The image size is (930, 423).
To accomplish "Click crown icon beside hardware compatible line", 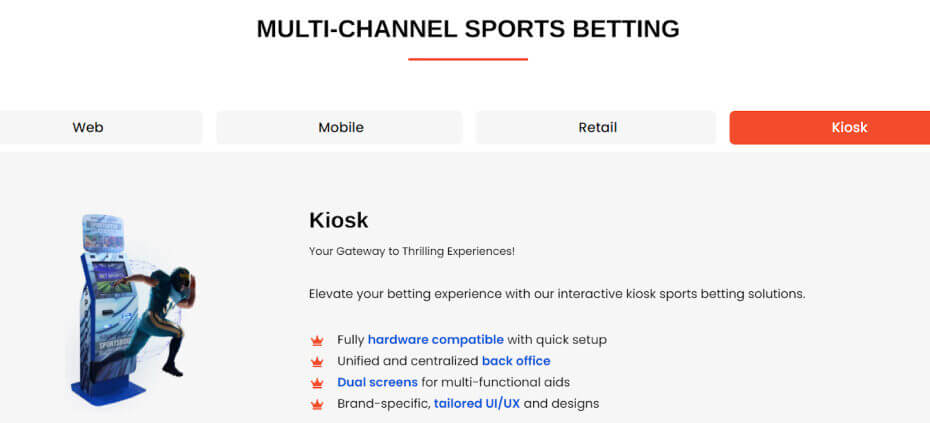I will point(317,341).
